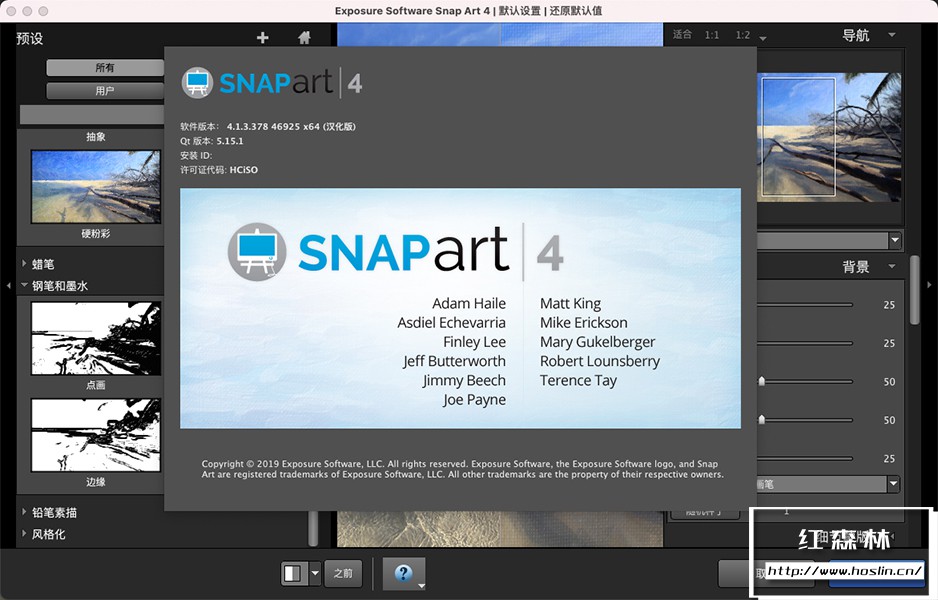This screenshot has height=600, width=938.
Task: Toggle the split view layout button
Action: point(294,573)
